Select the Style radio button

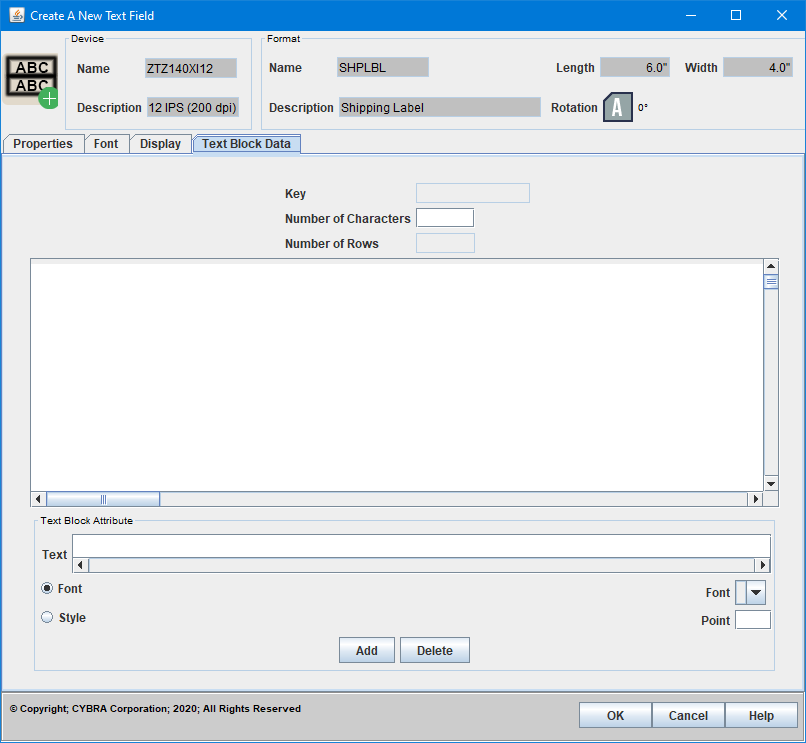[47, 618]
